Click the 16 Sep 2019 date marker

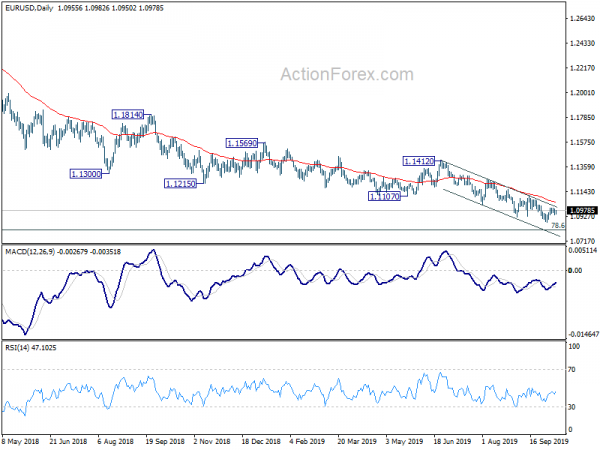[549, 441]
